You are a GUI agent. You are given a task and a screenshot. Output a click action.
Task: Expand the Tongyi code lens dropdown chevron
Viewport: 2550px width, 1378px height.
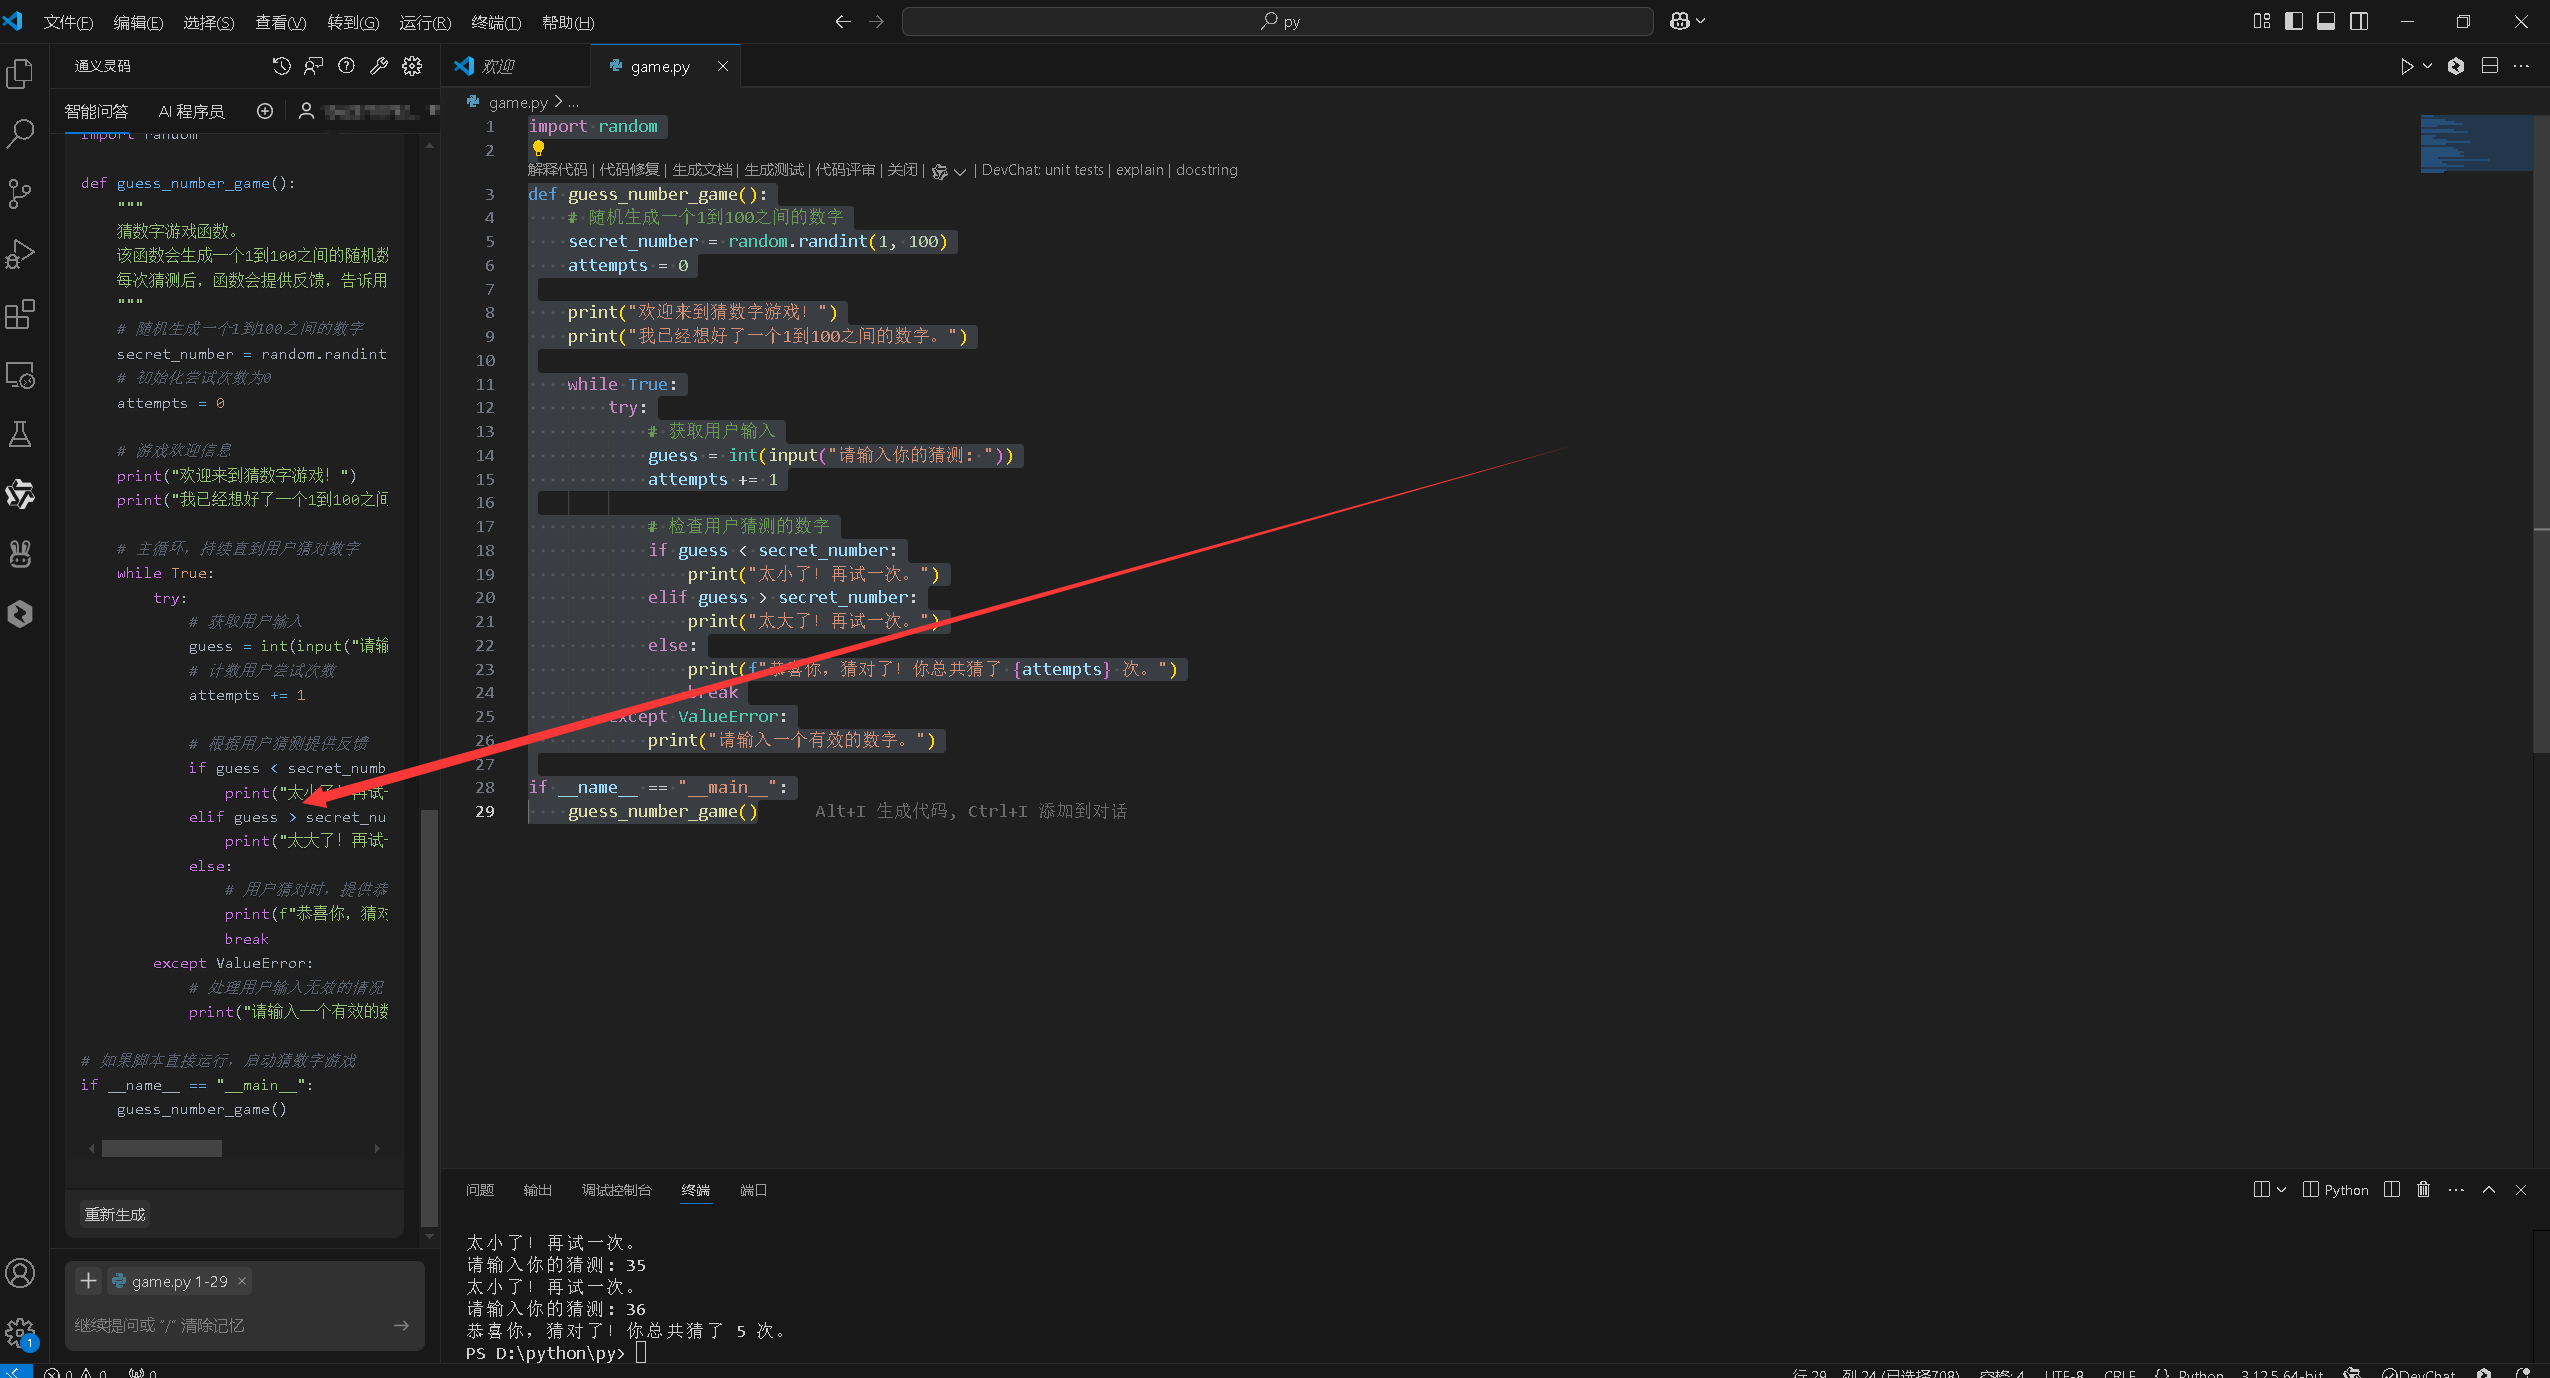pos(960,172)
